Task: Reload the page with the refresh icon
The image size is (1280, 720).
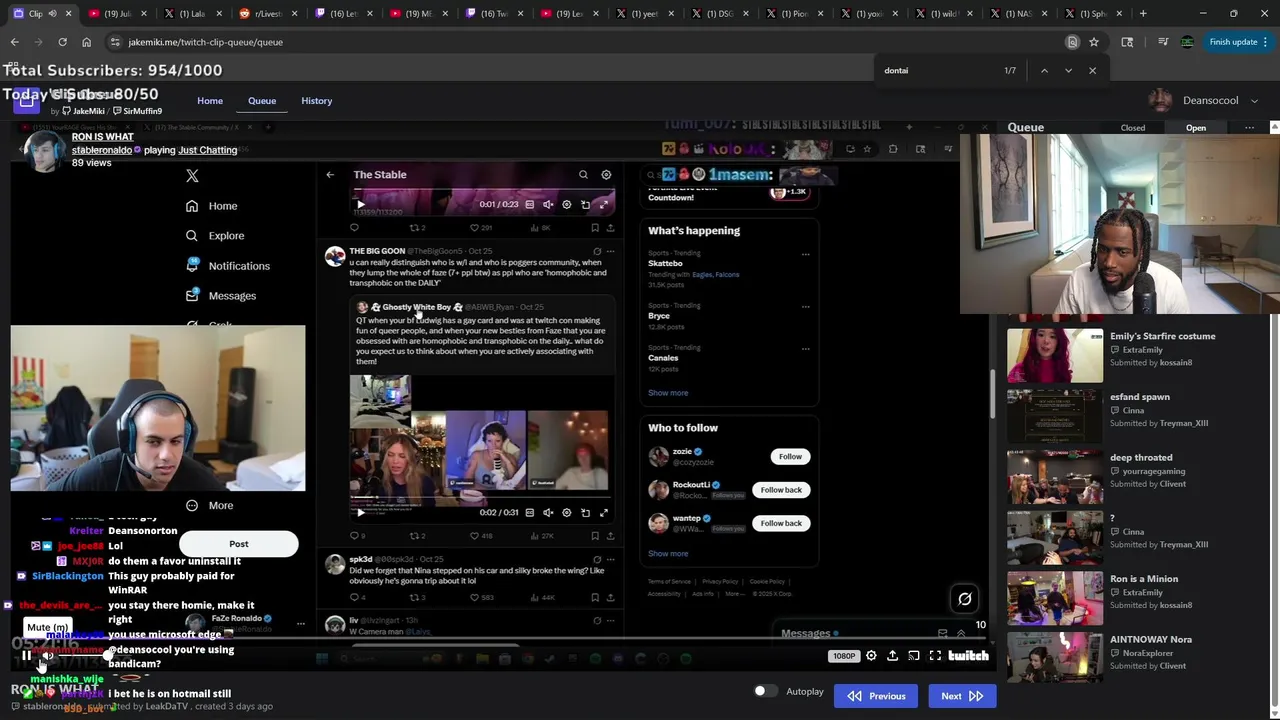Action: 62,42
